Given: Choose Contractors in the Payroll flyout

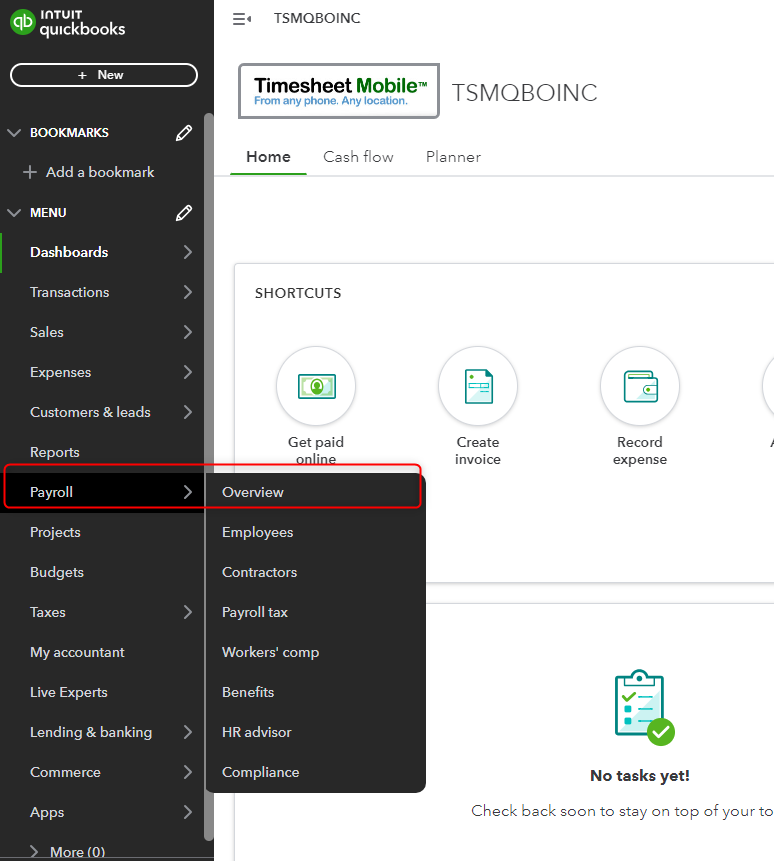Looking at the screenshot, I should click(259, 572).
